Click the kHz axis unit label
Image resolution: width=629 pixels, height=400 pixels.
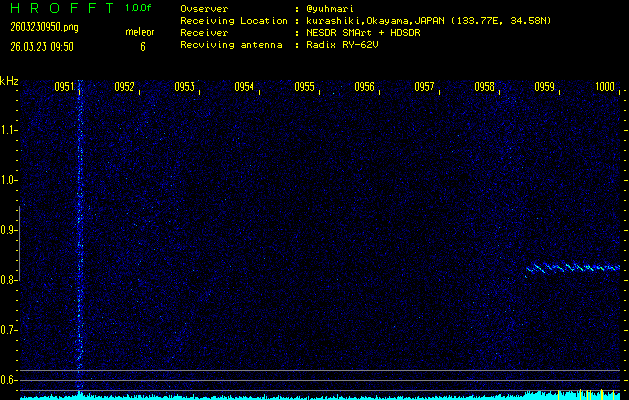coord(9,81)
